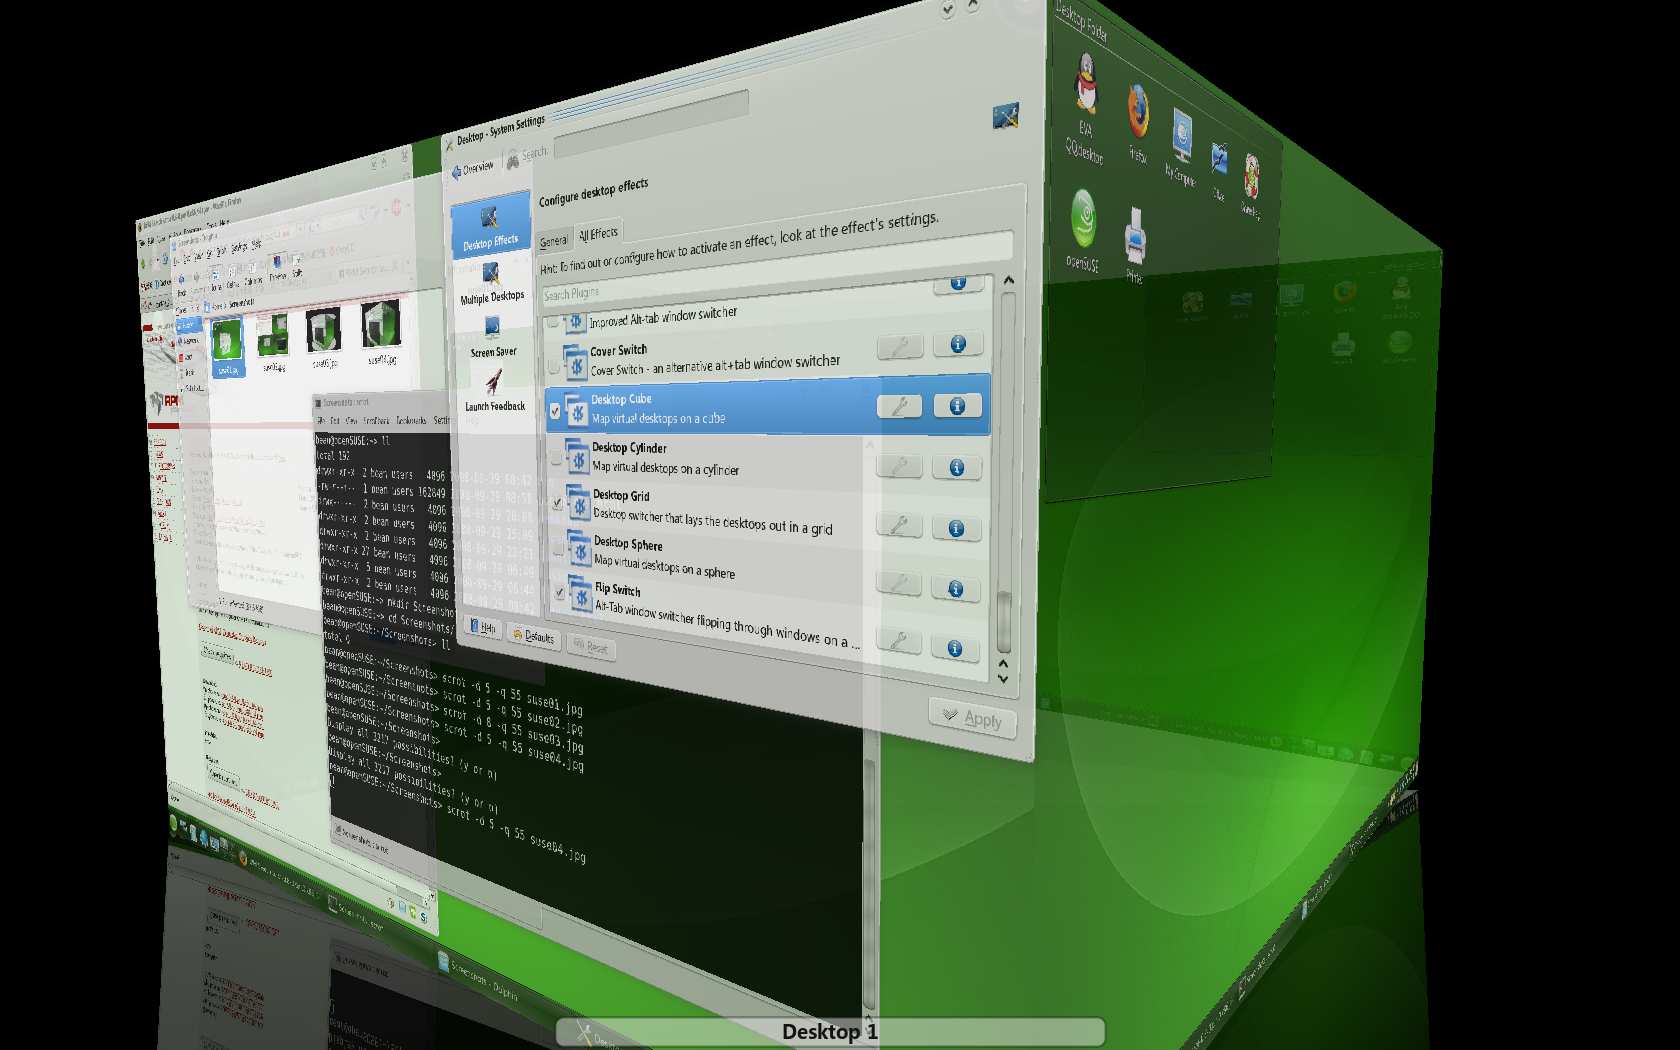
Task: Show info about Desktop Cylinder effect
Action: (x=957, y=467)
